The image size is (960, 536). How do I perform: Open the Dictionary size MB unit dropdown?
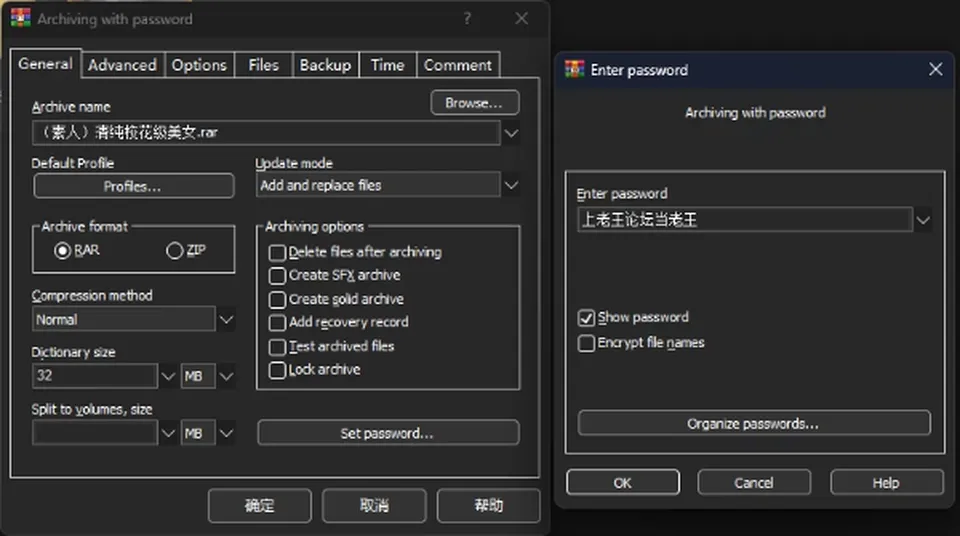[226, 376]
